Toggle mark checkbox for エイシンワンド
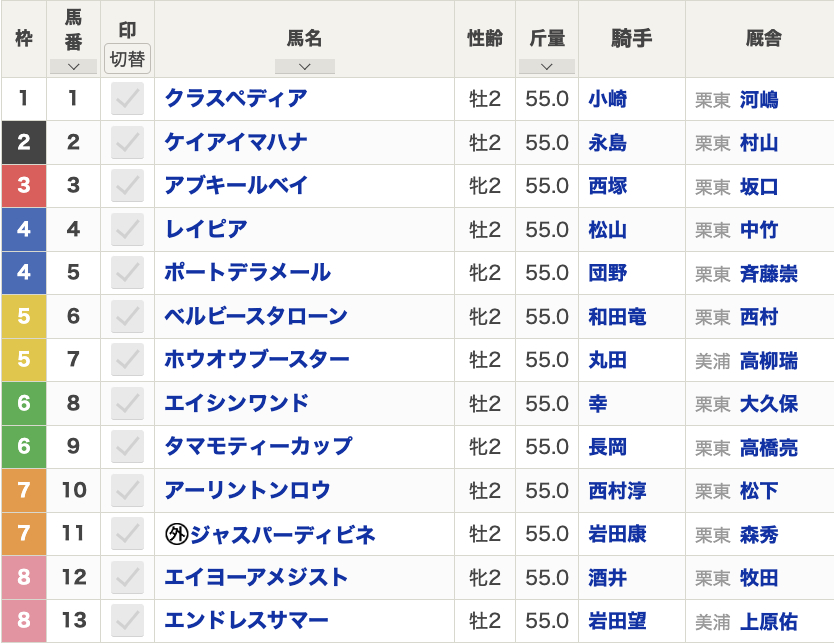The width and height of the screenshot is (834, 644). click(x=127, y=403)
